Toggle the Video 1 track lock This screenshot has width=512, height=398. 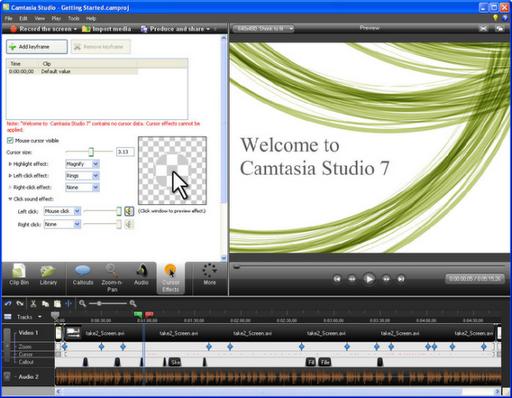coord(7,345)
